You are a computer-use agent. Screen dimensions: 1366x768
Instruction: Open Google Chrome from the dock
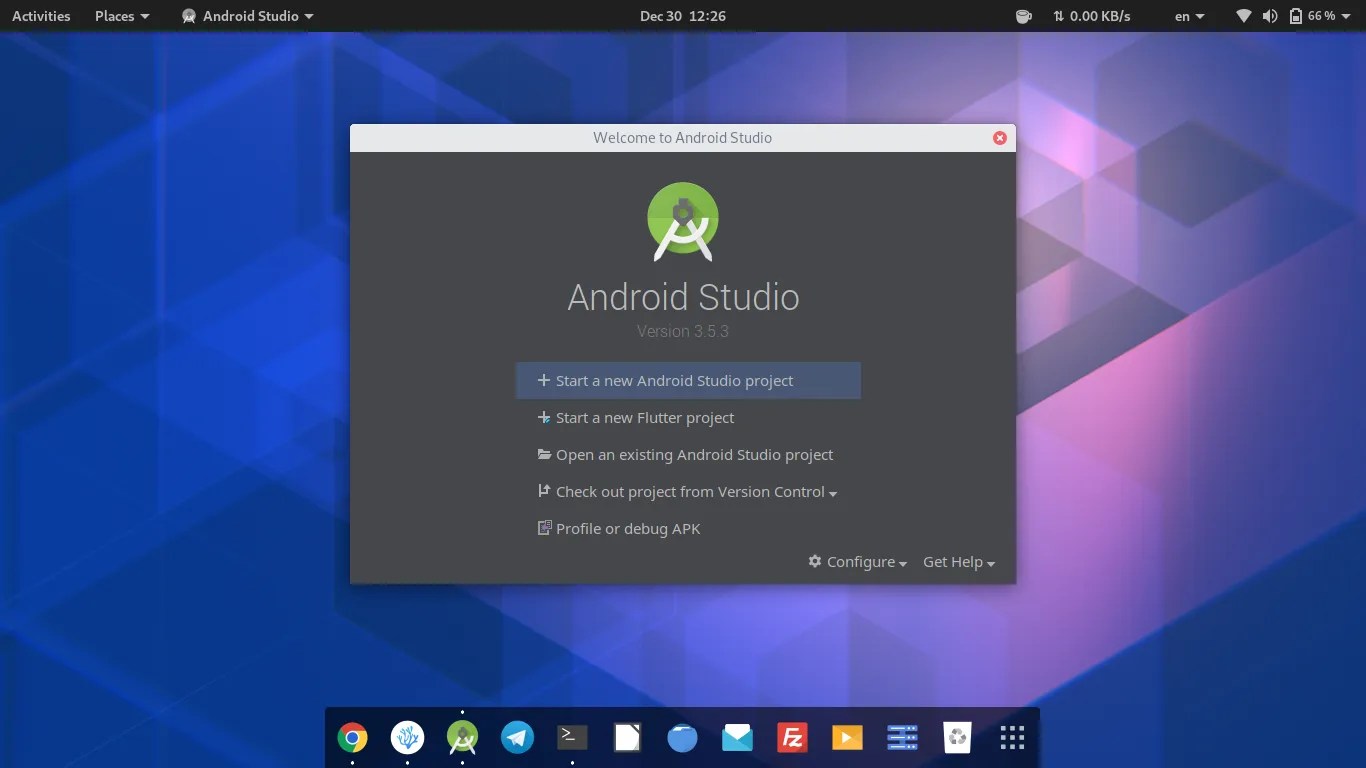pos(352,738)
